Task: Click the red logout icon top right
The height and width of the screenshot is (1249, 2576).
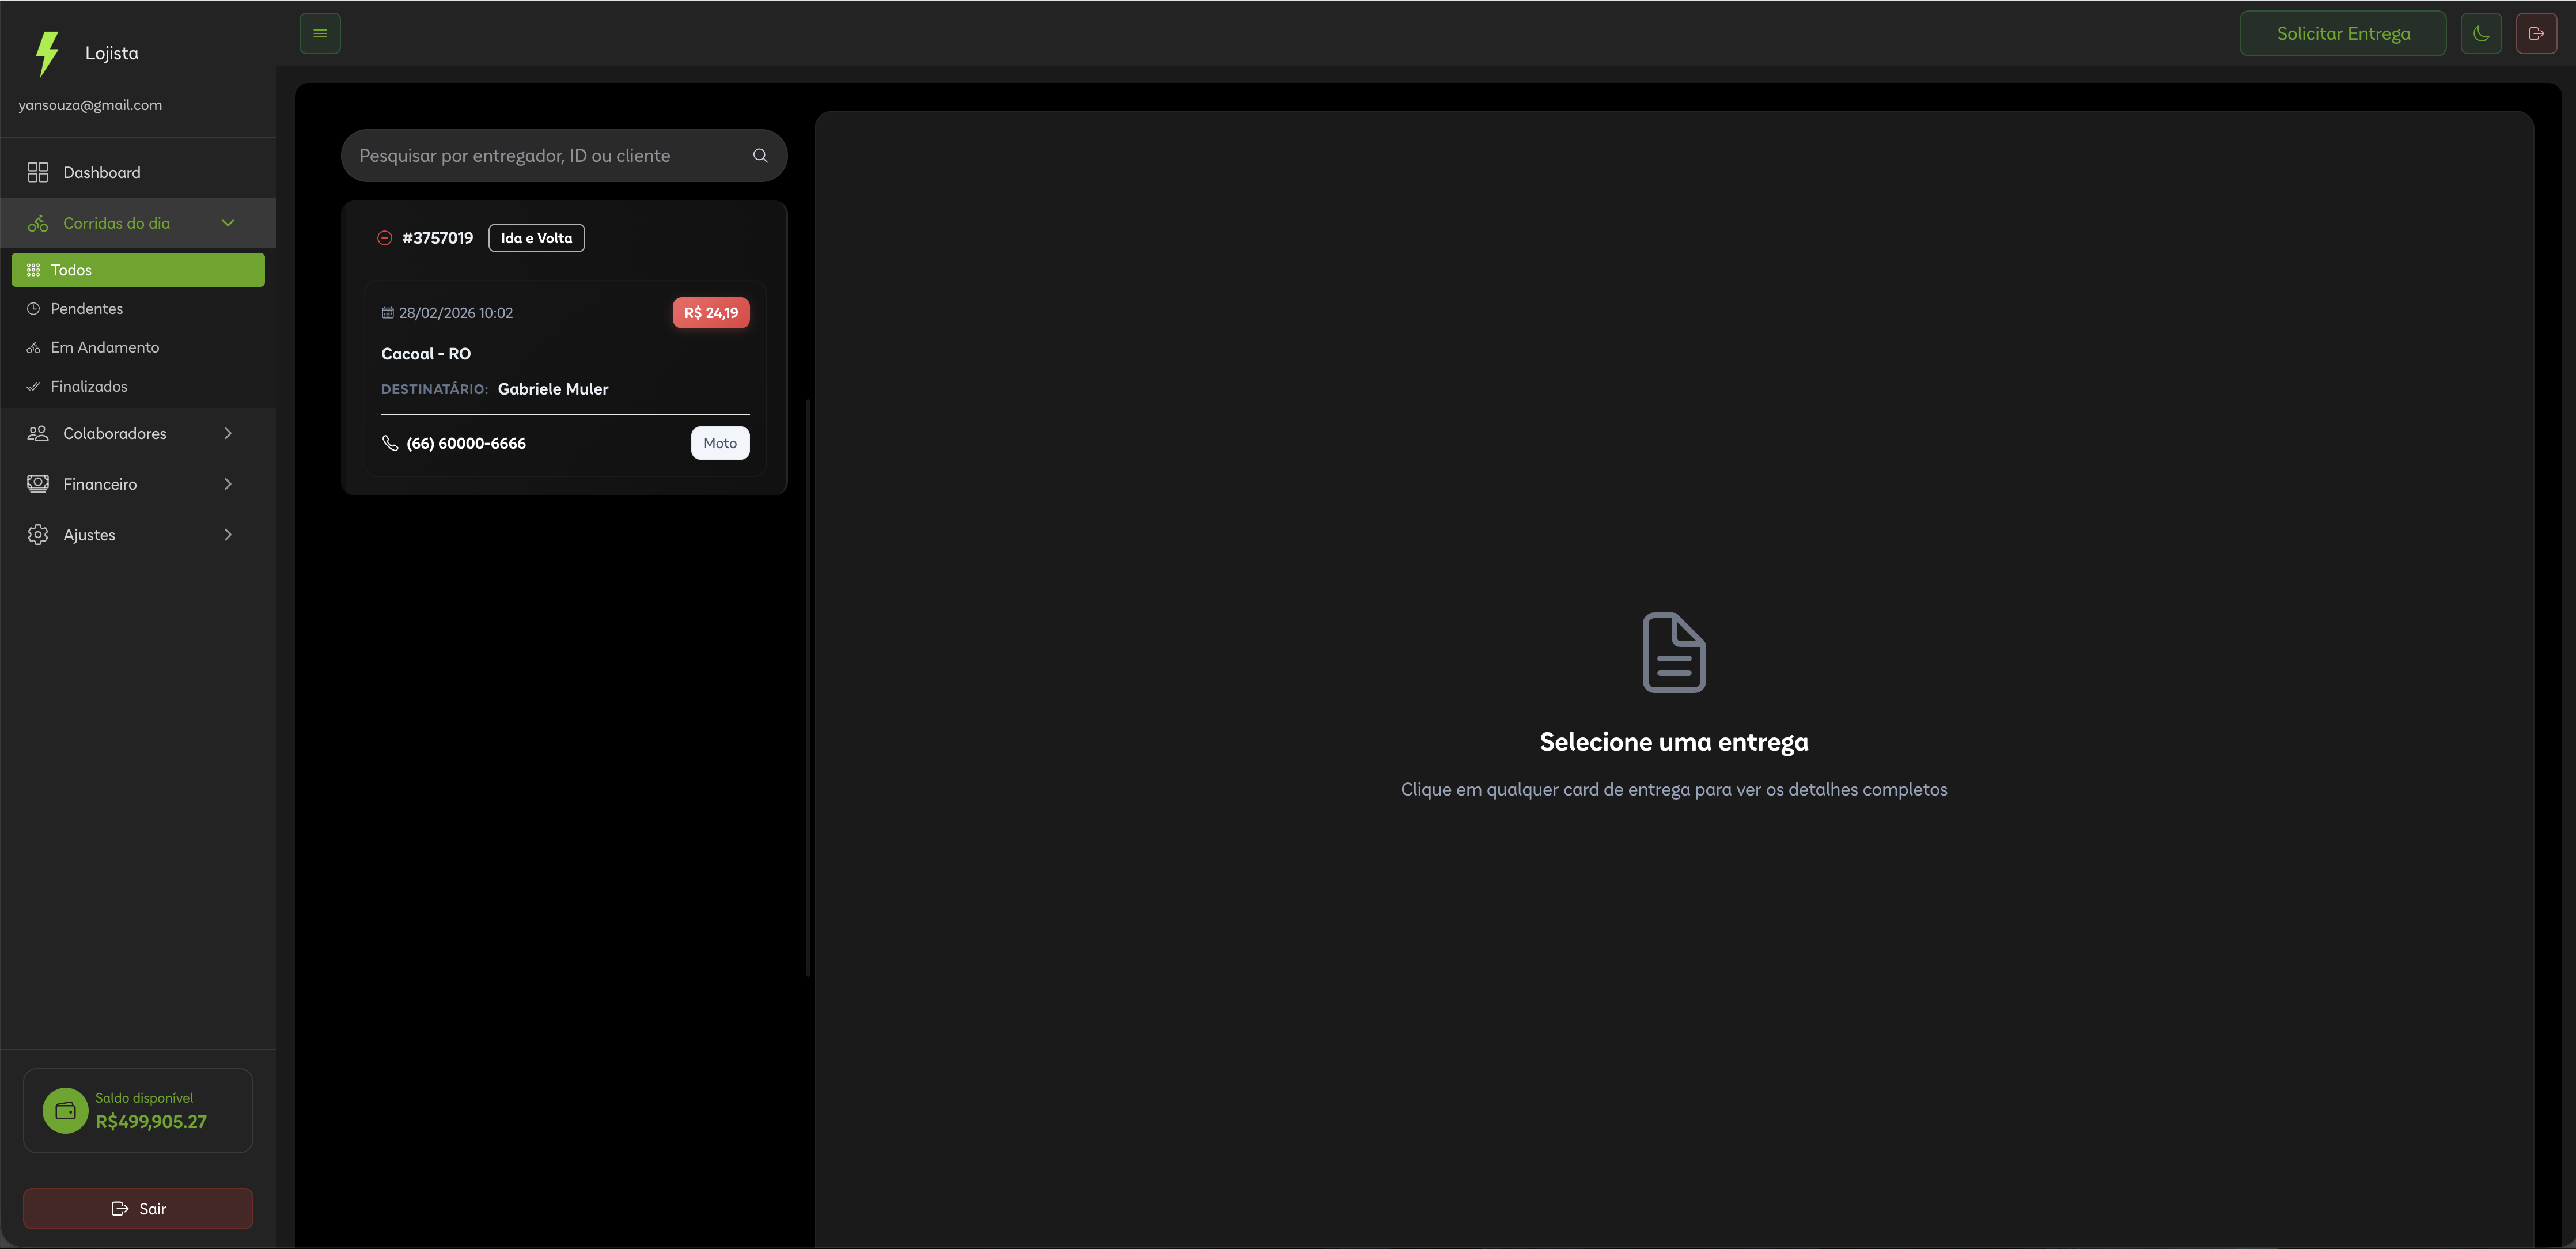Action: (x=2536, y=33)
